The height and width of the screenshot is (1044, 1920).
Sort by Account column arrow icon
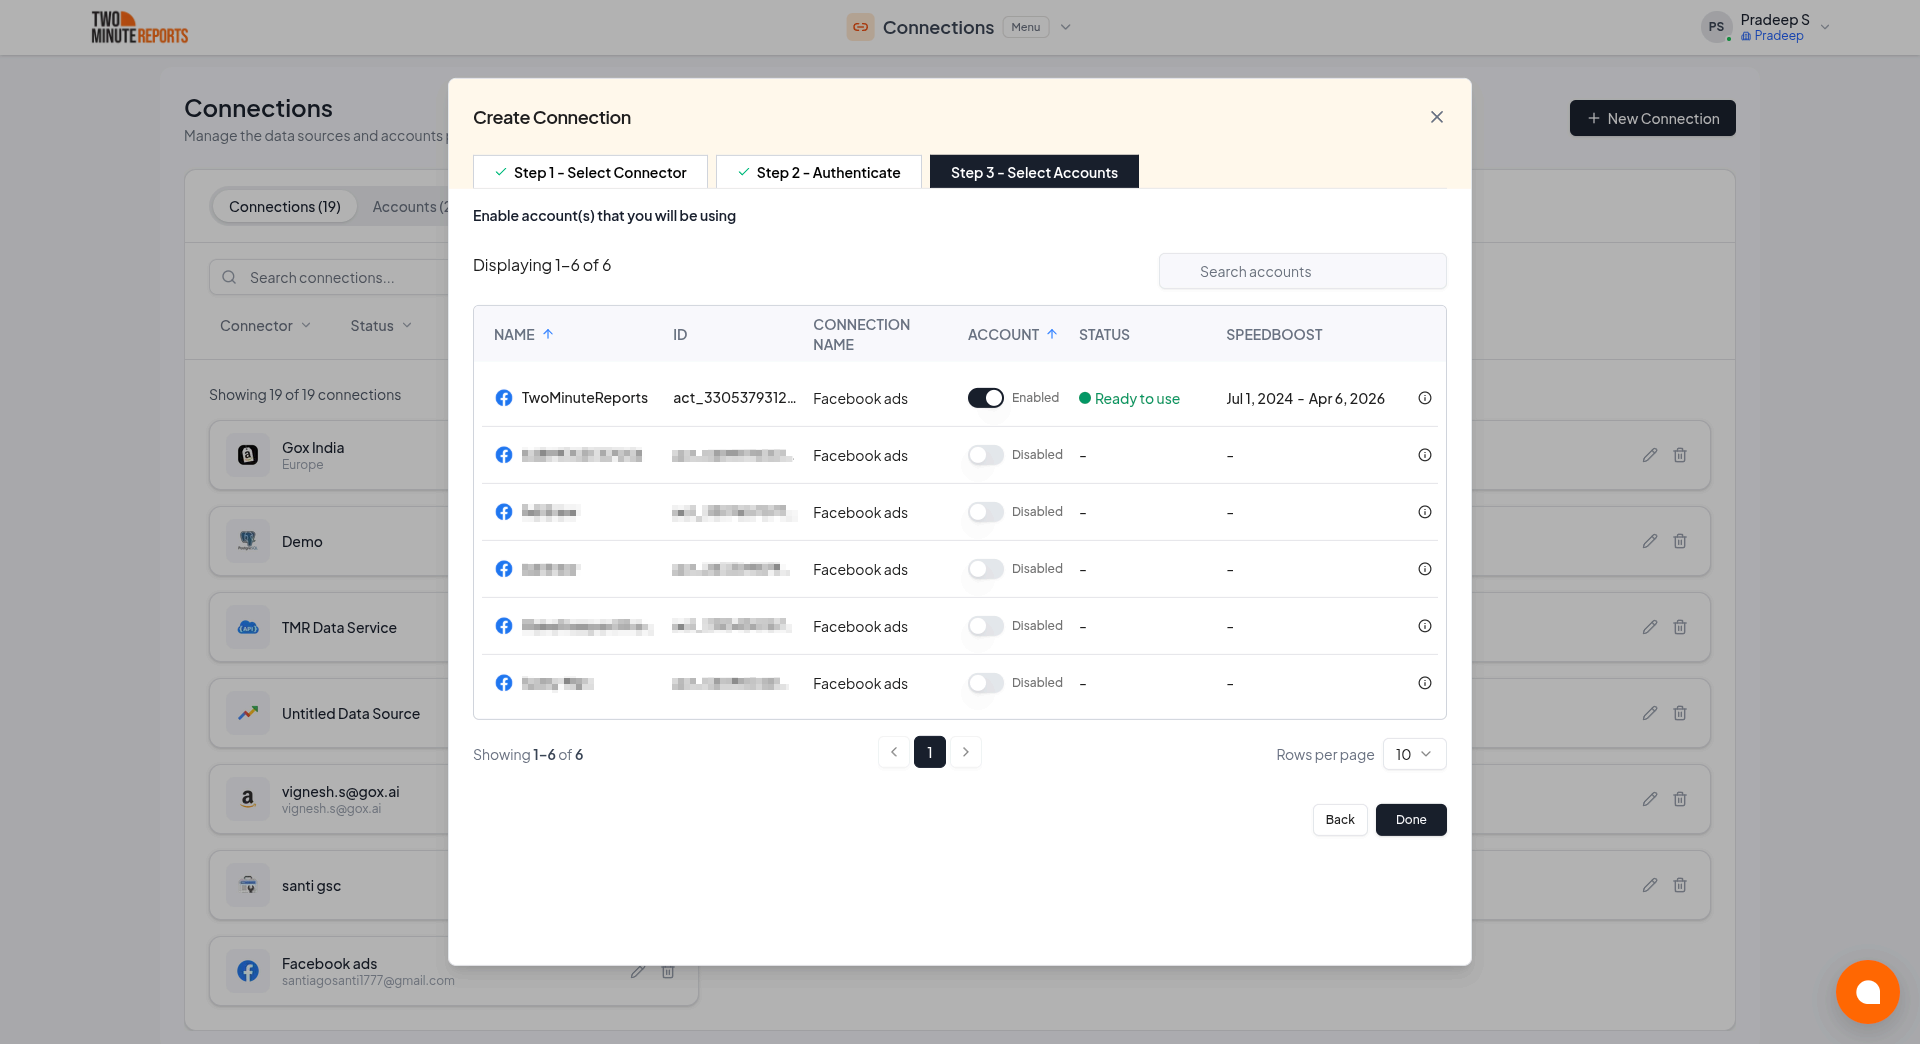click(1052, 334)
